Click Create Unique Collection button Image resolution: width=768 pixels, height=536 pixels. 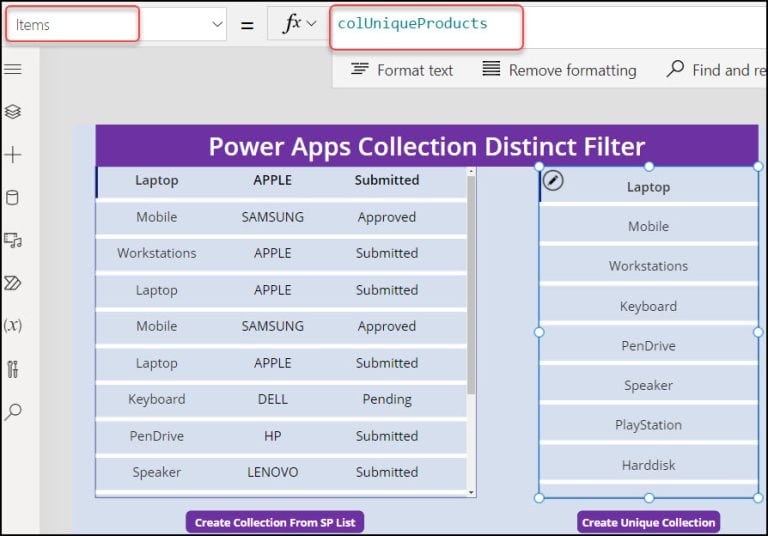pyautogui.click(x=648, y=522)
